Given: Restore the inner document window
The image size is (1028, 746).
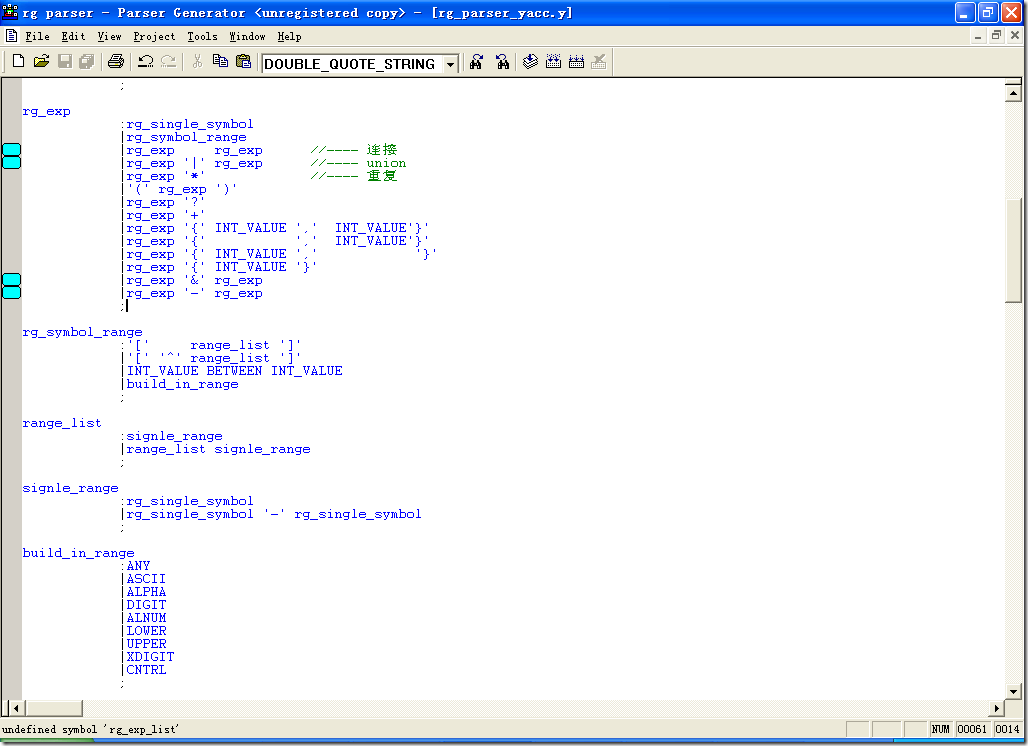Looking at the screenshot, I should (996, 36).
